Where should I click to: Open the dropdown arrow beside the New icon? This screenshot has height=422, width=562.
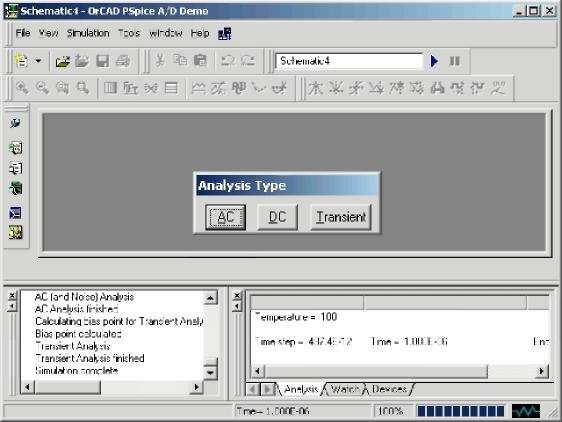point(38,61)
